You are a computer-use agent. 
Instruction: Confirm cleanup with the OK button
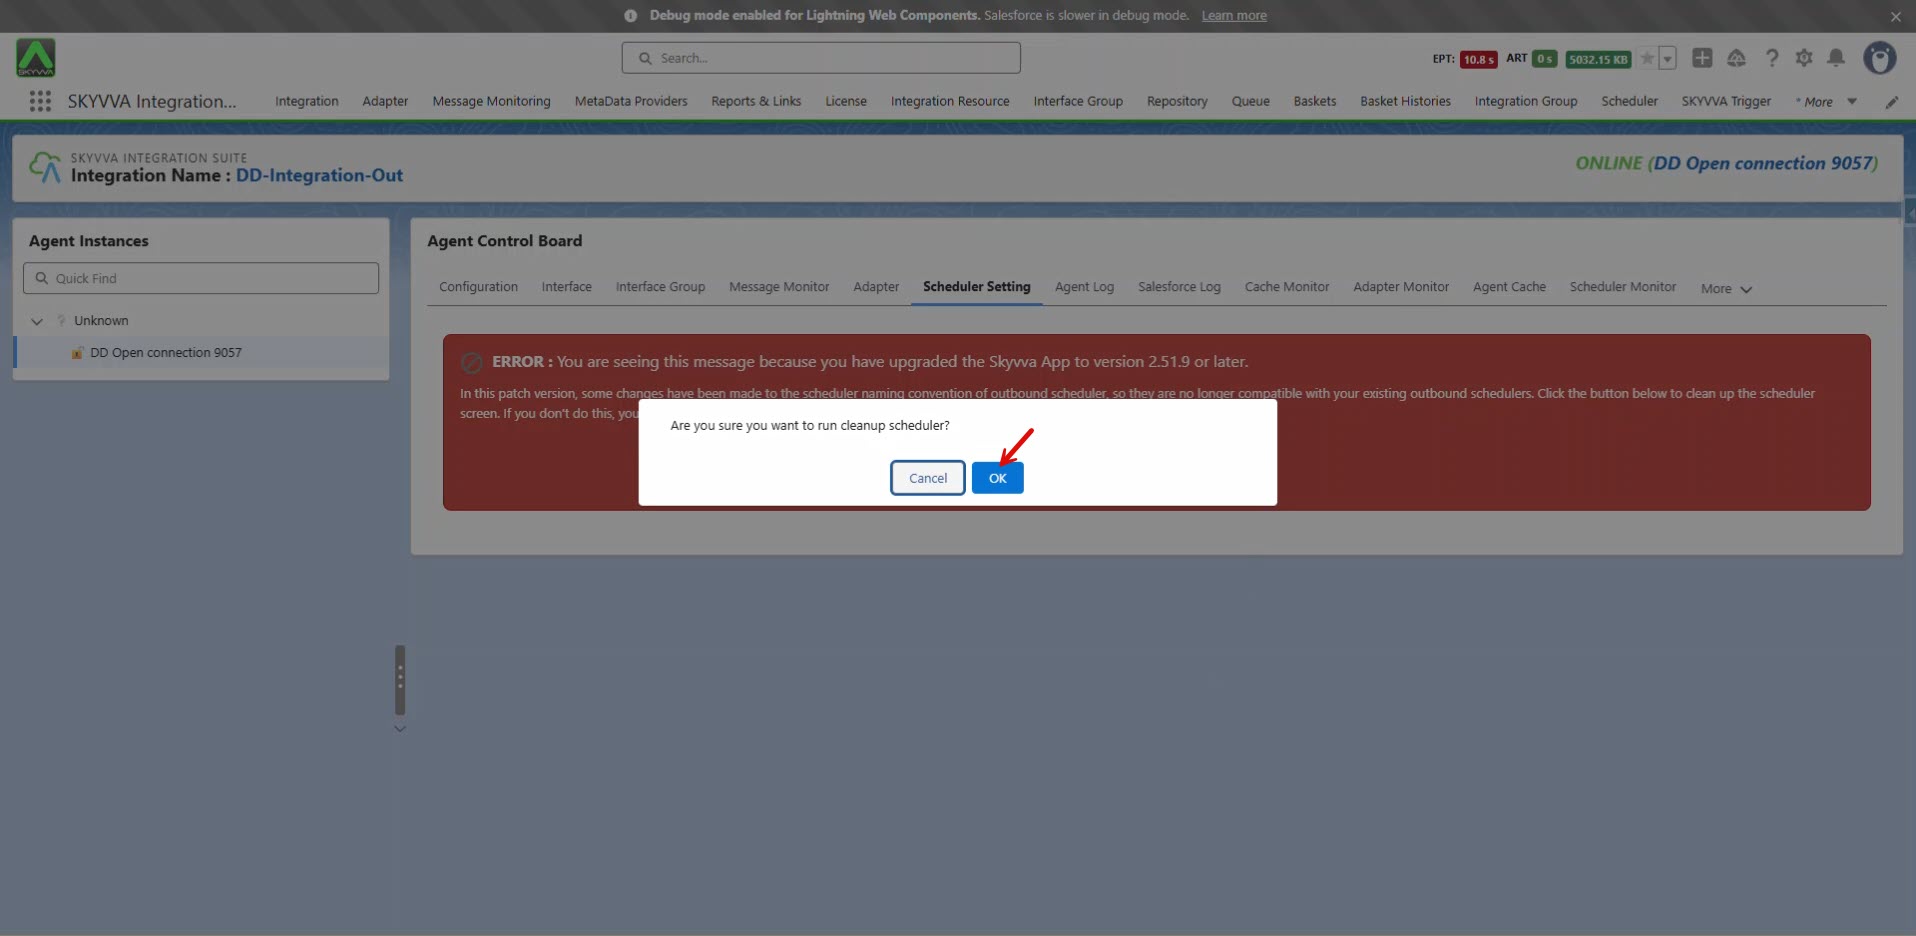(997, 478)
